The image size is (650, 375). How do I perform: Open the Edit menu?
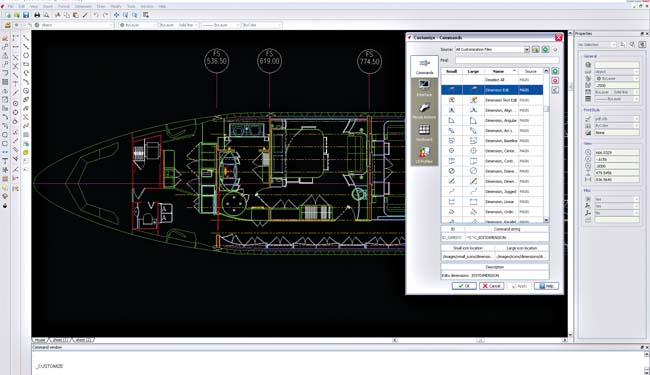point(22,7)
